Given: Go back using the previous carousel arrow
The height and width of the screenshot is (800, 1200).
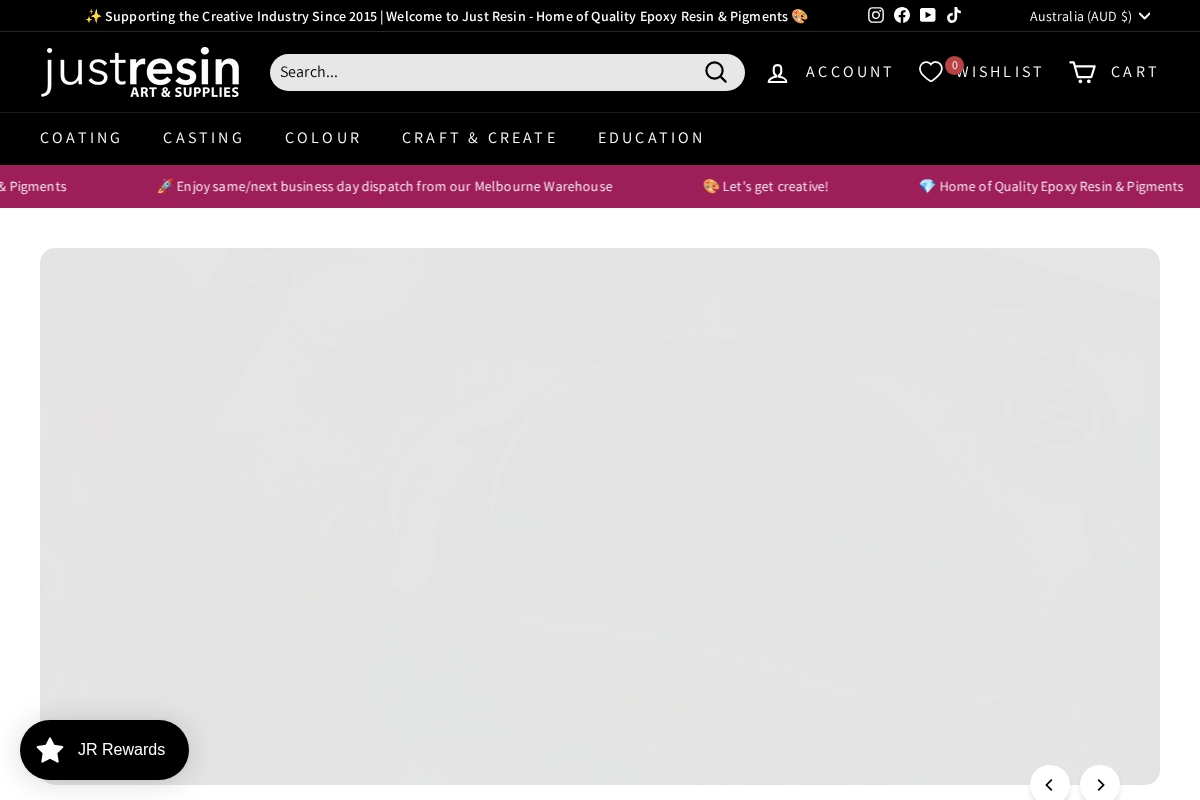Looking at the screenshot, I should (1050, 785).
